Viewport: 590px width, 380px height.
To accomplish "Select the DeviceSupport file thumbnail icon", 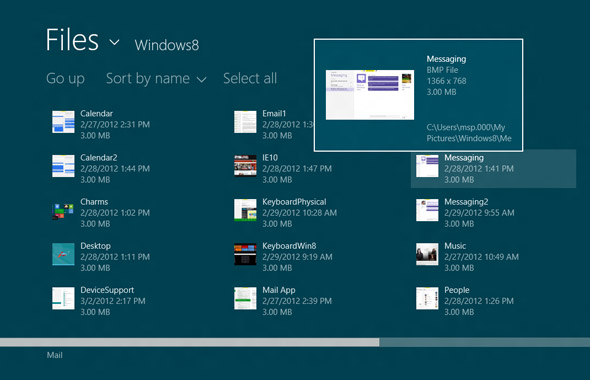I will coord(63,298).
